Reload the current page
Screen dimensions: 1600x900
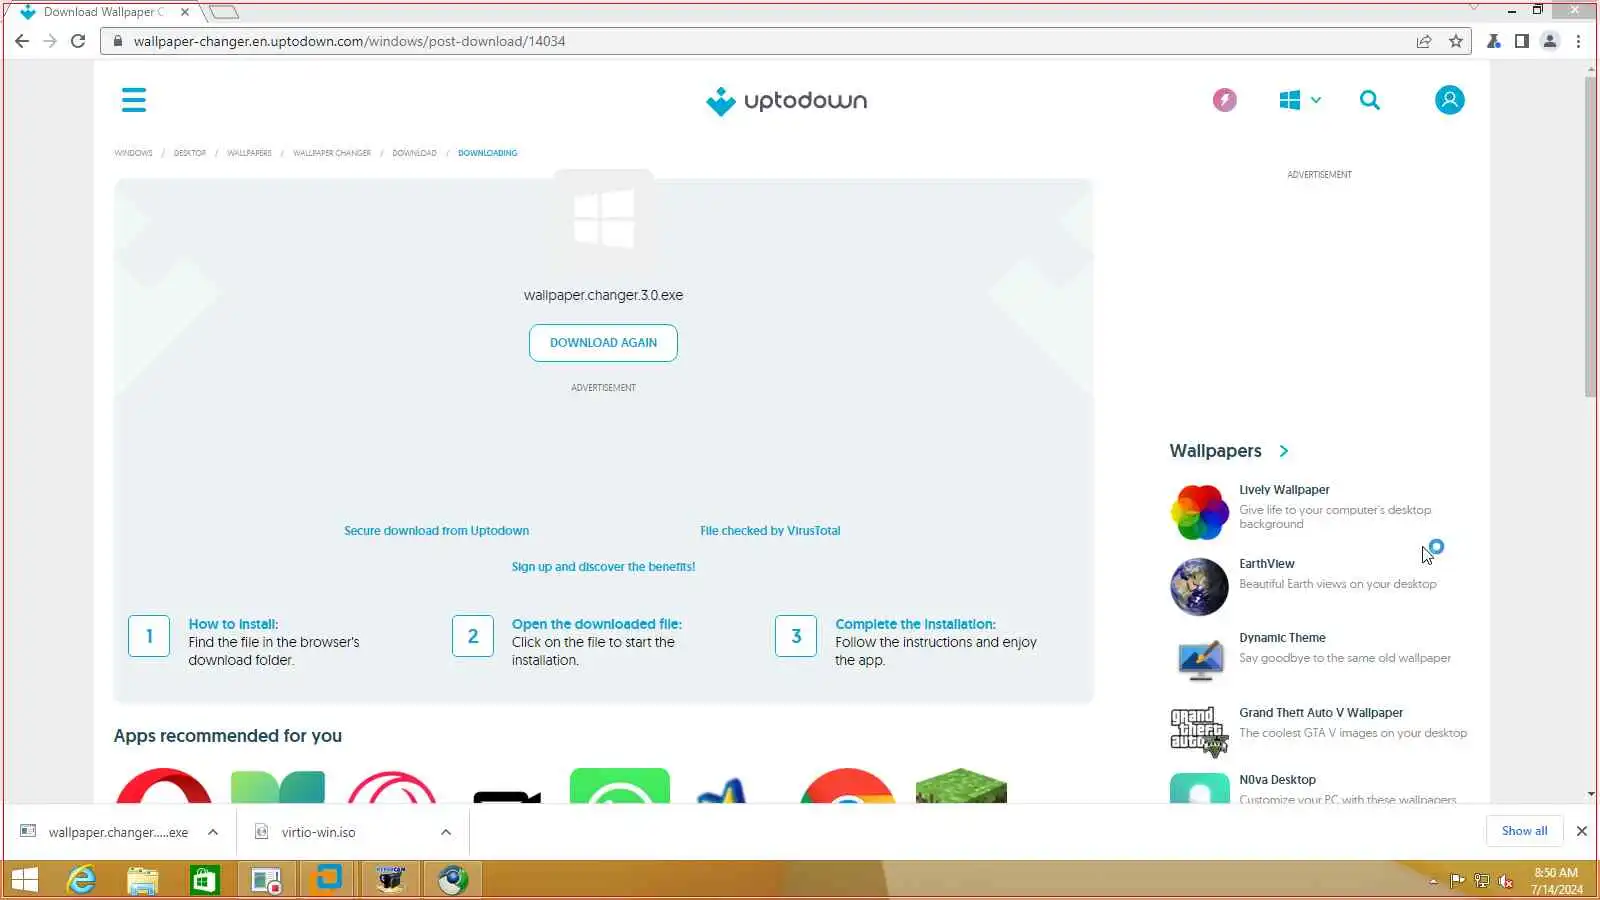pyautogui.click(x=78, y=41)
